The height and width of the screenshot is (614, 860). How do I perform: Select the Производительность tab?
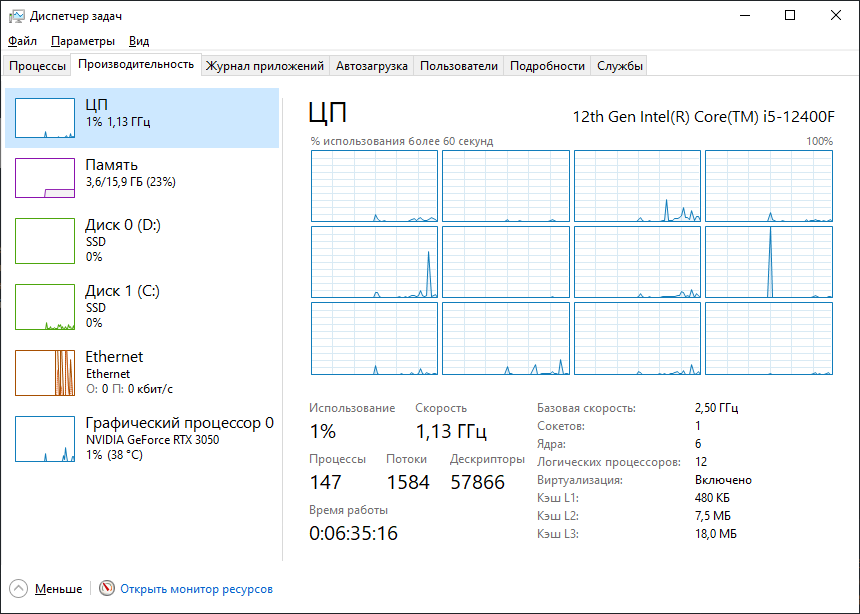tap(136, 64)
